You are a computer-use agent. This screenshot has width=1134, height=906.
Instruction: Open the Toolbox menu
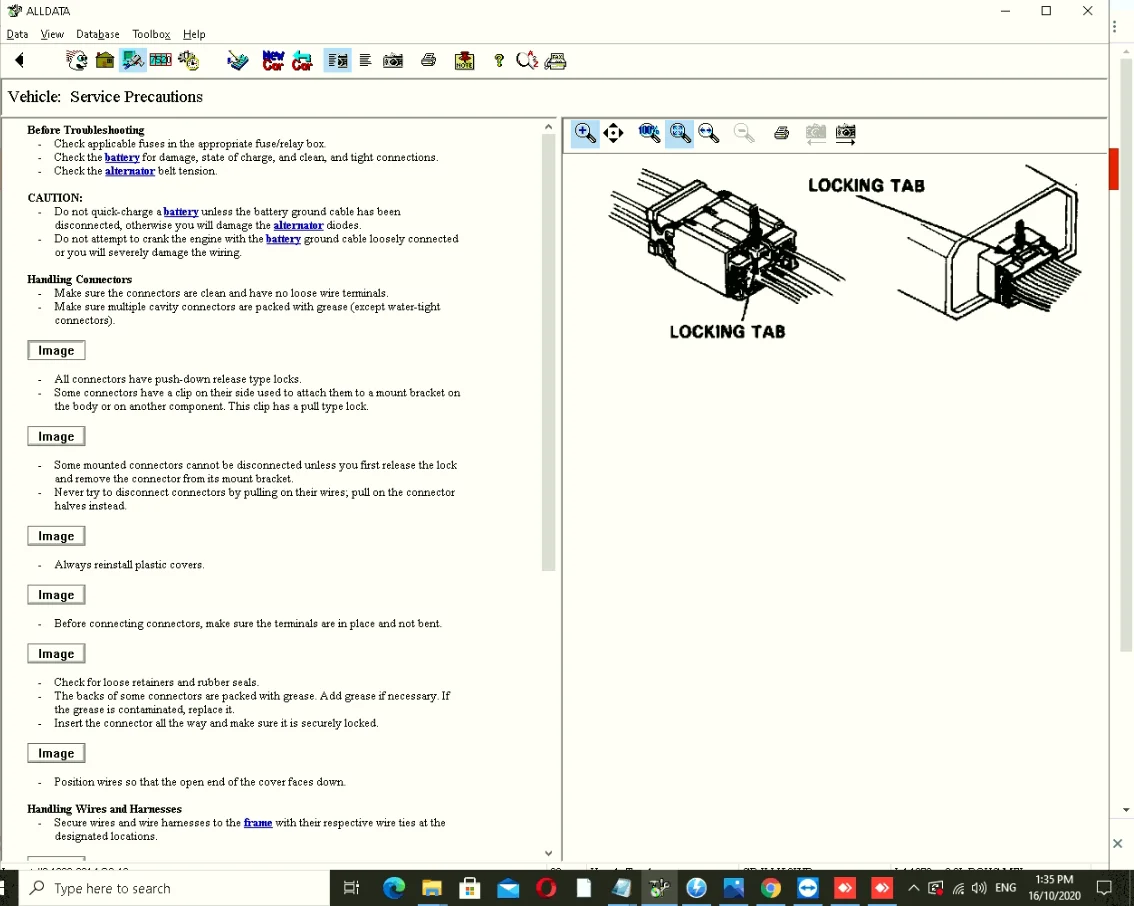[x=152, y=34]
